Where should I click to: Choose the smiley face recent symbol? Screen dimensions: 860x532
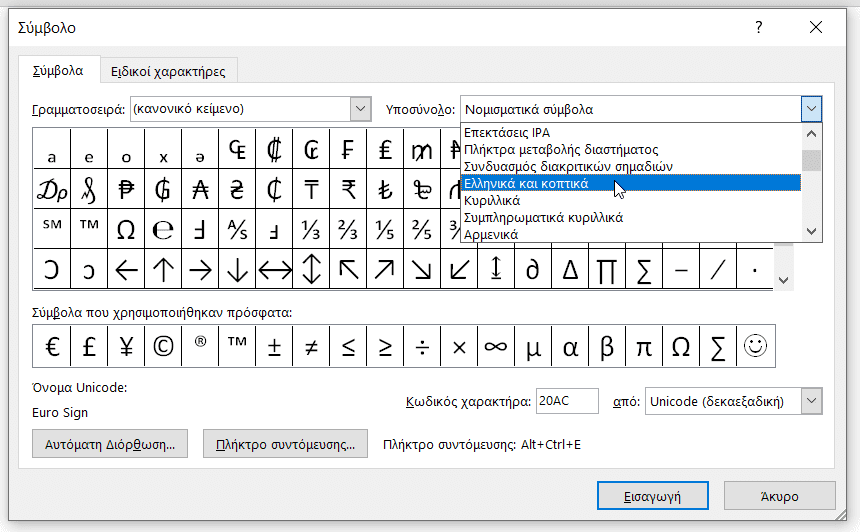tap(756, 346)
